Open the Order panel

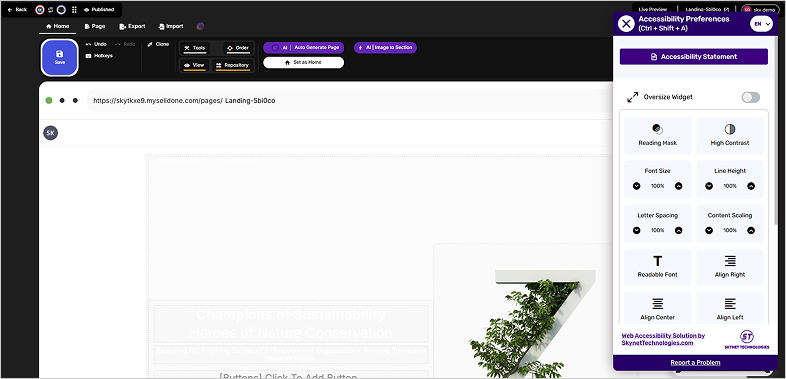[x=238, y=48]
